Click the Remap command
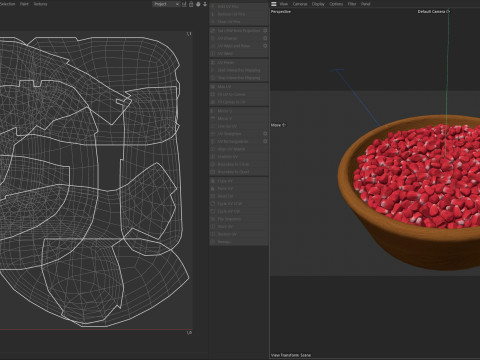The width and height of the screenshot is (480, 360). [x=239, y=242]
